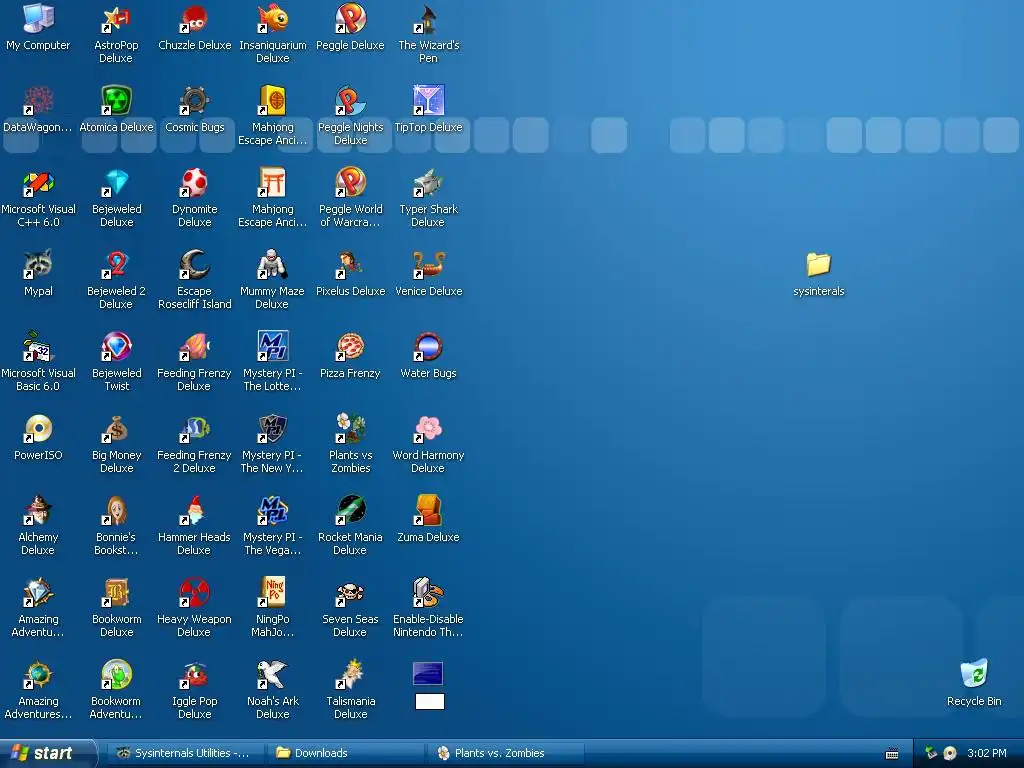1024x768 pixels.
Task: Click the Cosmic Bugs gear icon
Action: (x=195, y=101)
